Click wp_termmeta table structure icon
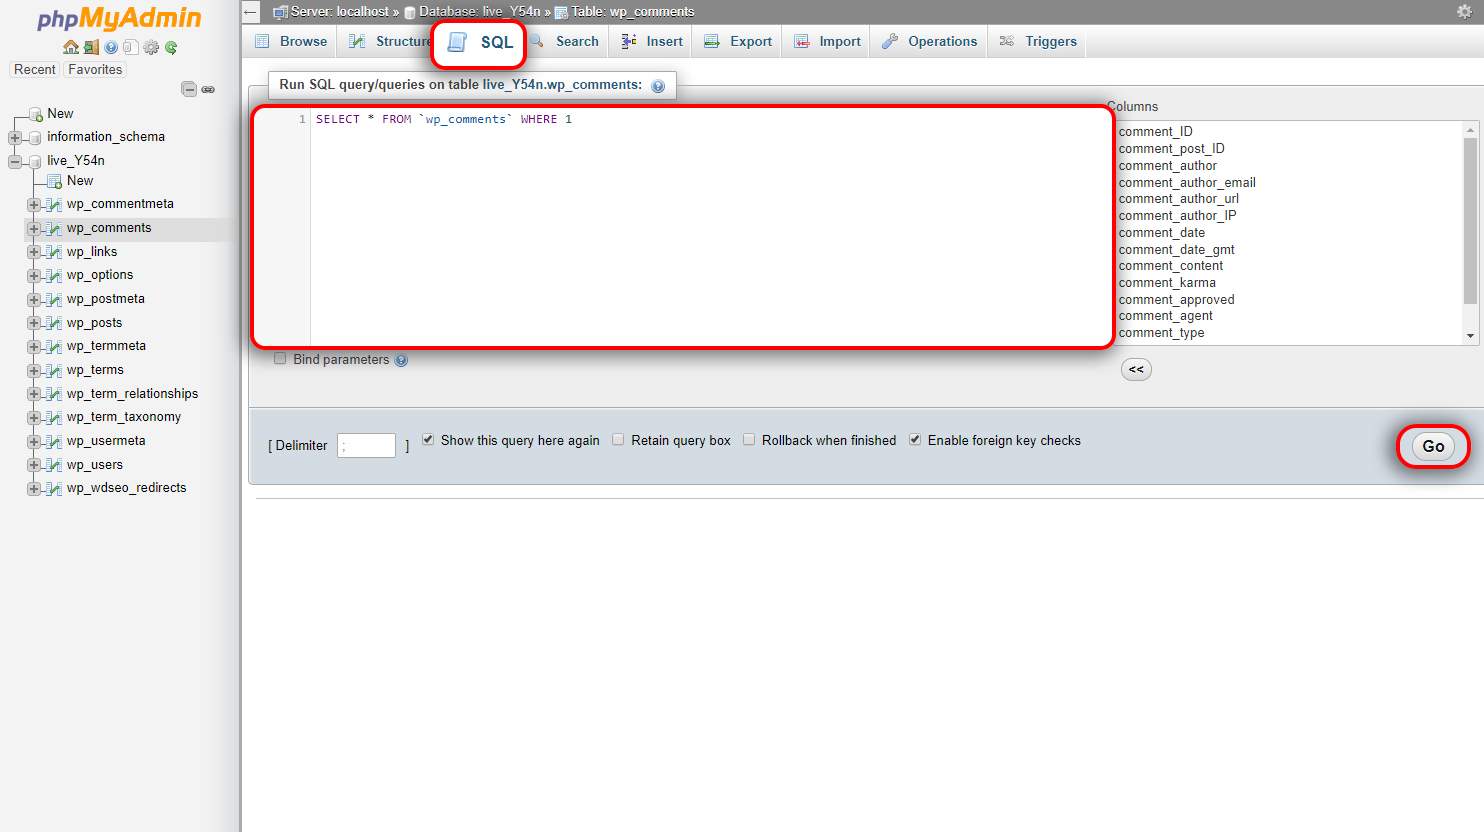This screenshot has height=832, width=1484. 55,346
